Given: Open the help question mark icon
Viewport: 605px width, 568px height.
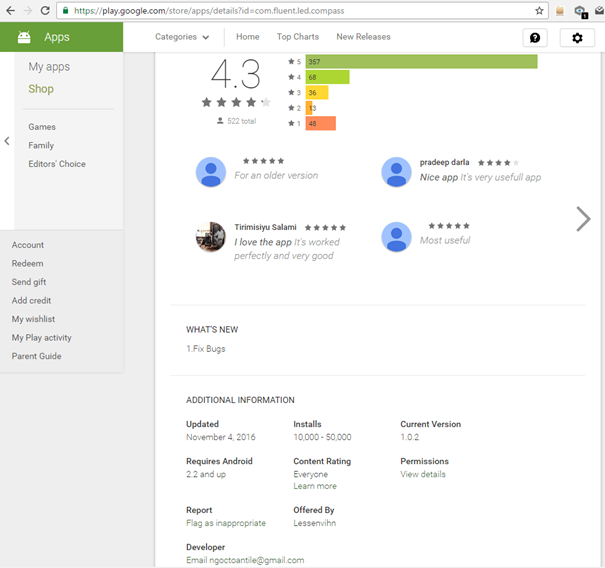Looking at the screenshot, I should 535,37.
